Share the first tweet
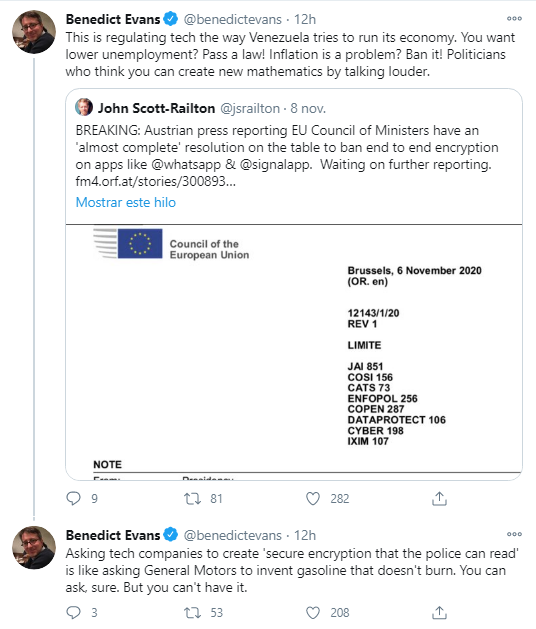 tap(439, 498)
